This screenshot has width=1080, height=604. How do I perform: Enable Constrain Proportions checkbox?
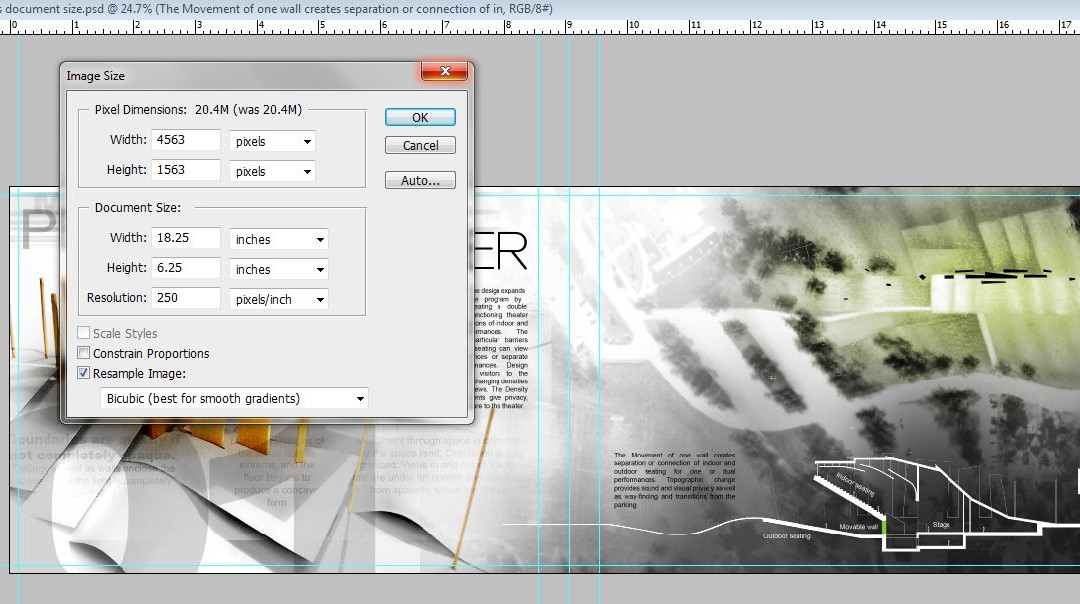click(x=83, y=353)
